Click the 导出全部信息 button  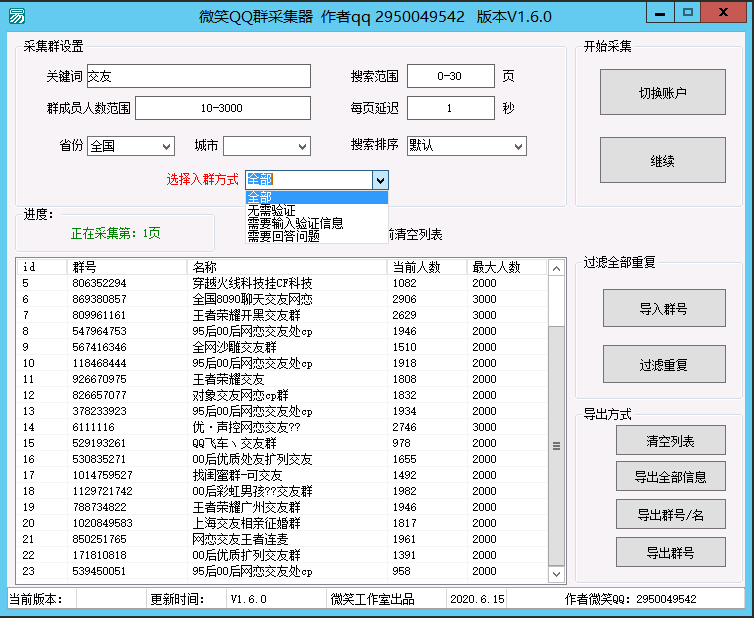[x=671, y=476]
